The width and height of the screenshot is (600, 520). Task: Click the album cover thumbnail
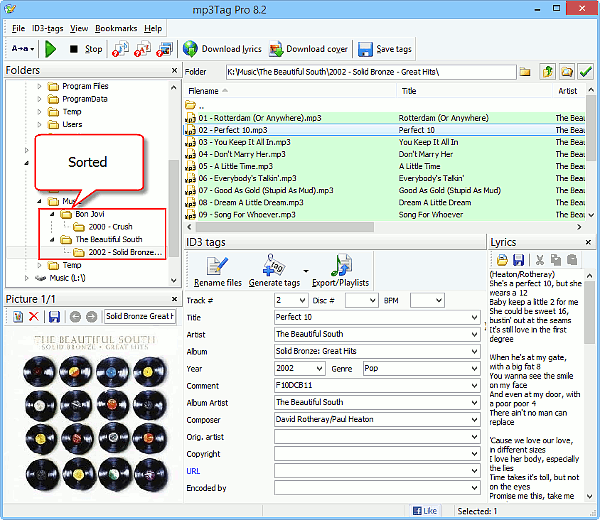pyautogui.click(x=94, y=413)
